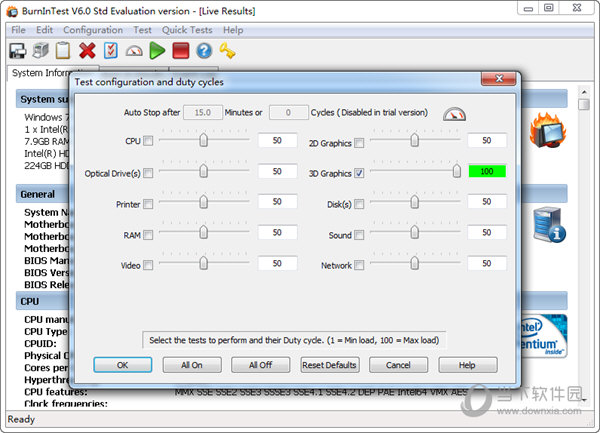Click the 2D Graphics duty value field

click(x=487, y=140)
